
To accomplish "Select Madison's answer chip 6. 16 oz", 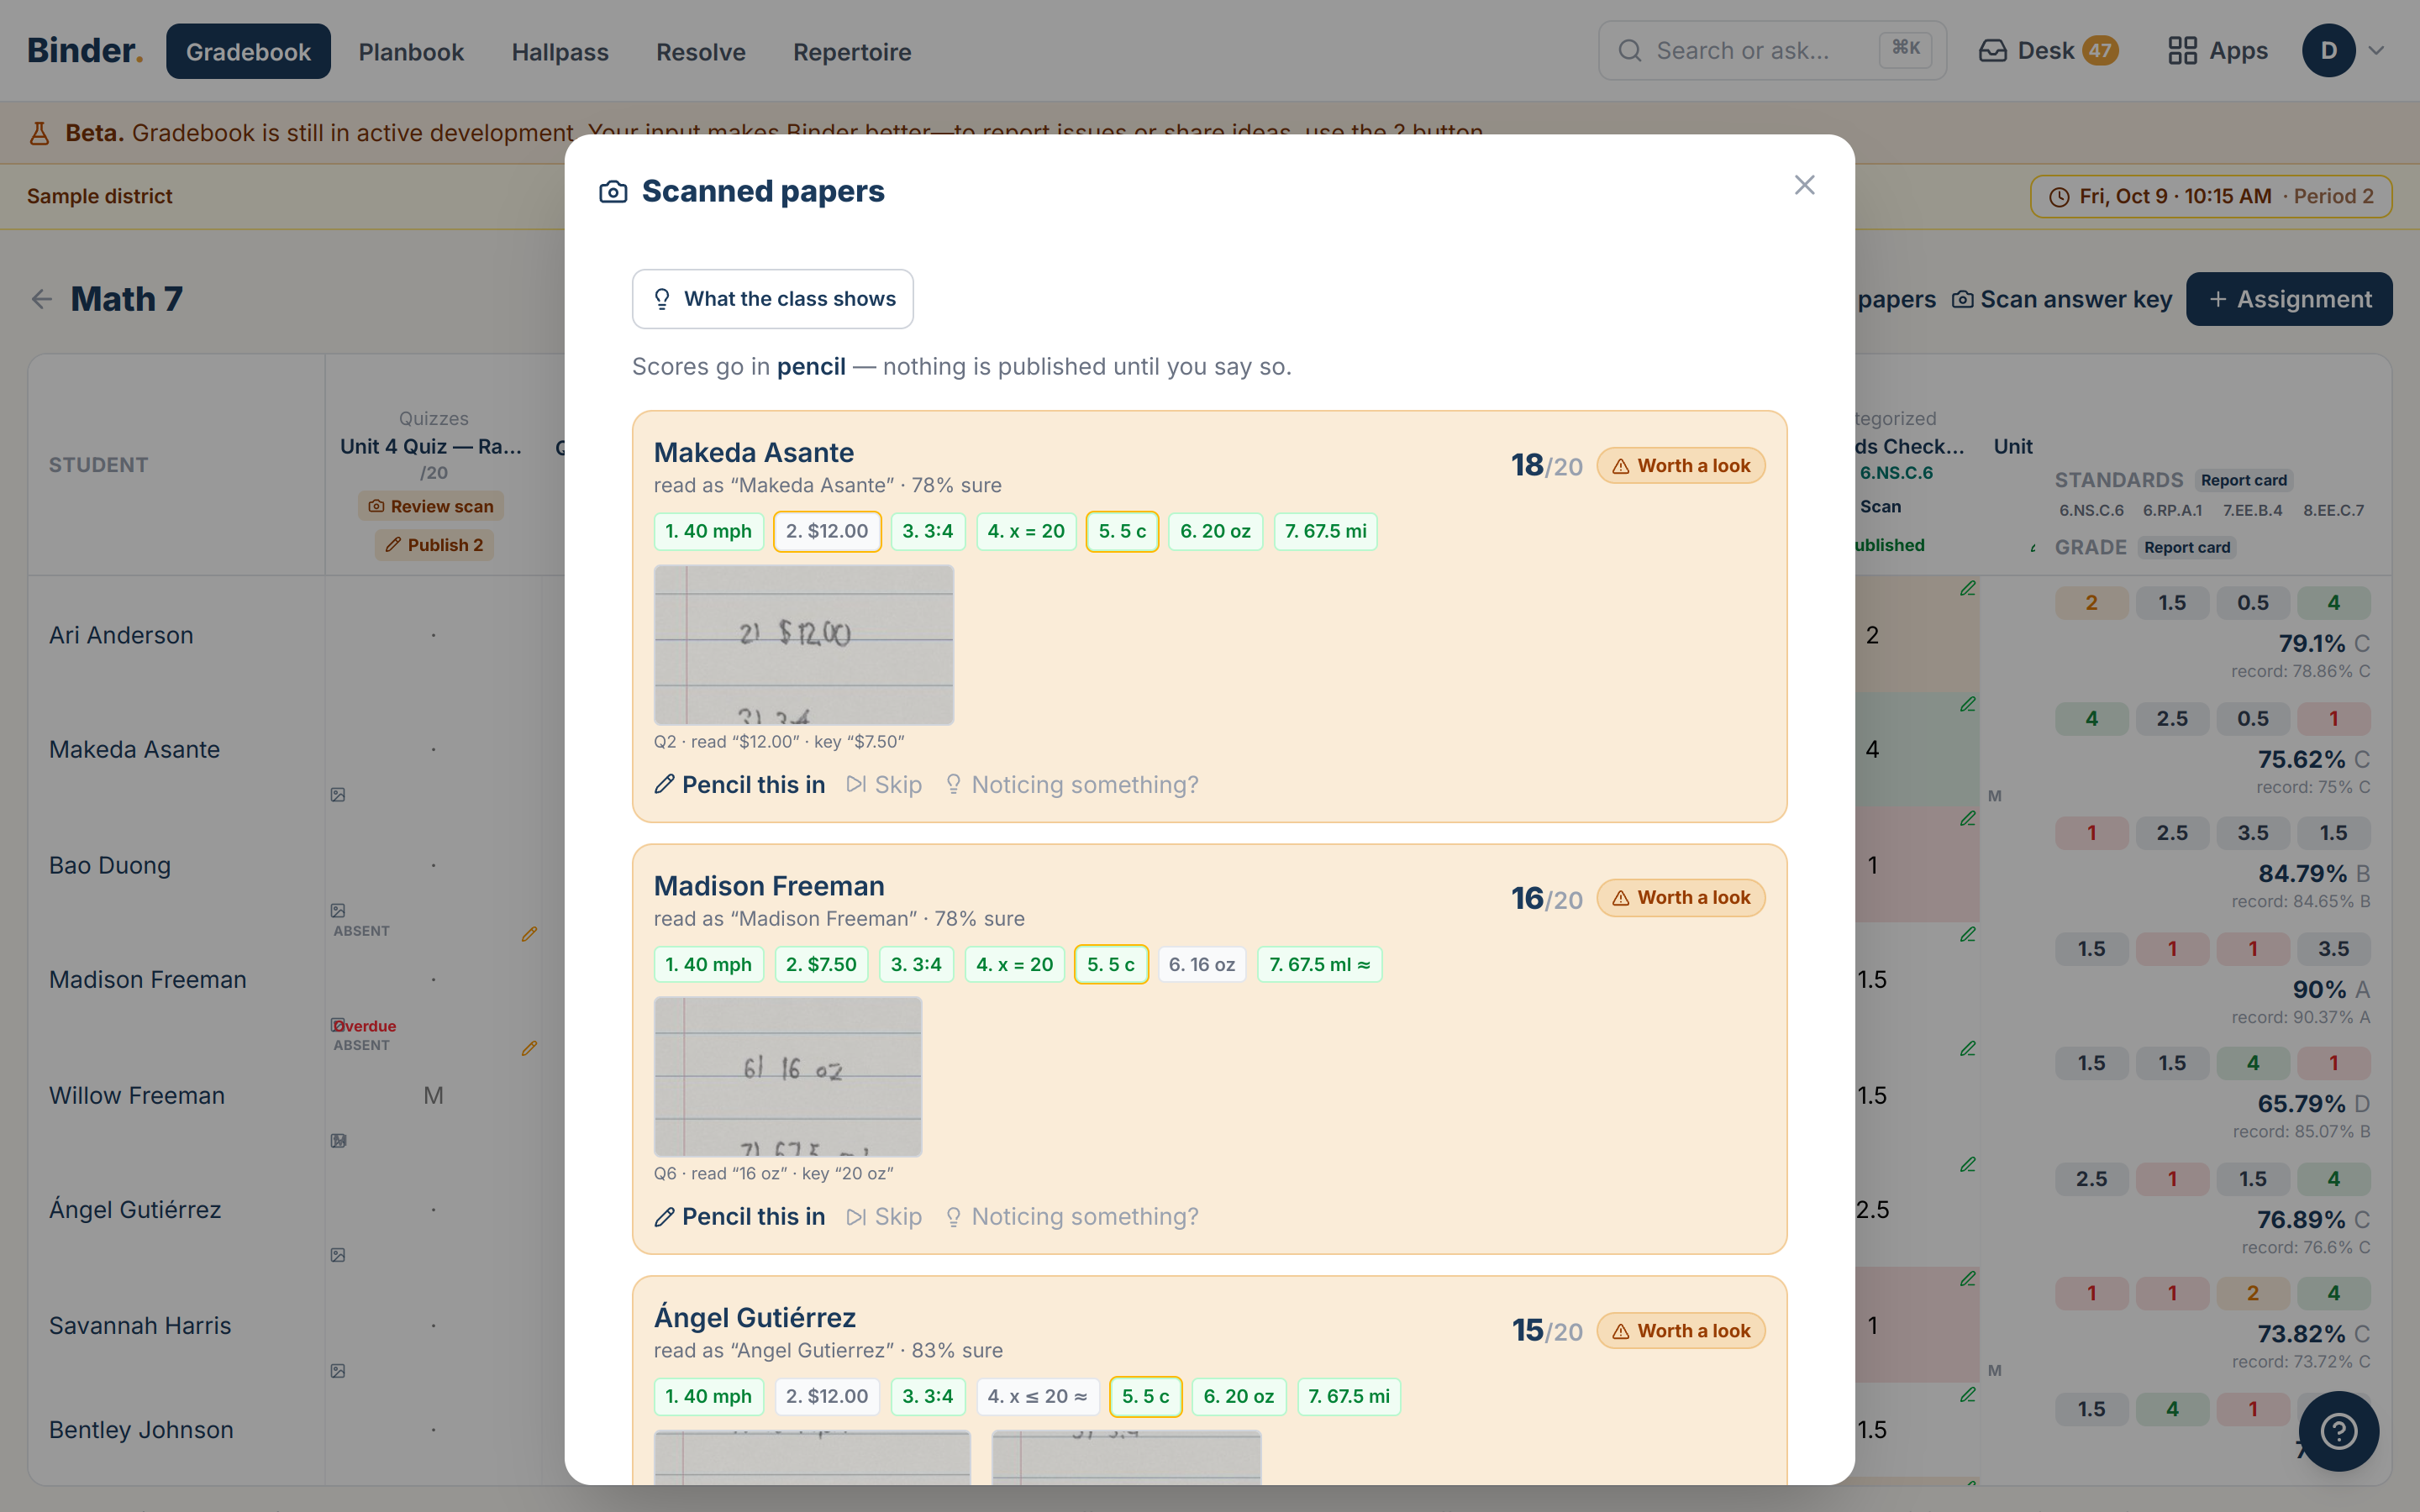I will [1202, 964].
